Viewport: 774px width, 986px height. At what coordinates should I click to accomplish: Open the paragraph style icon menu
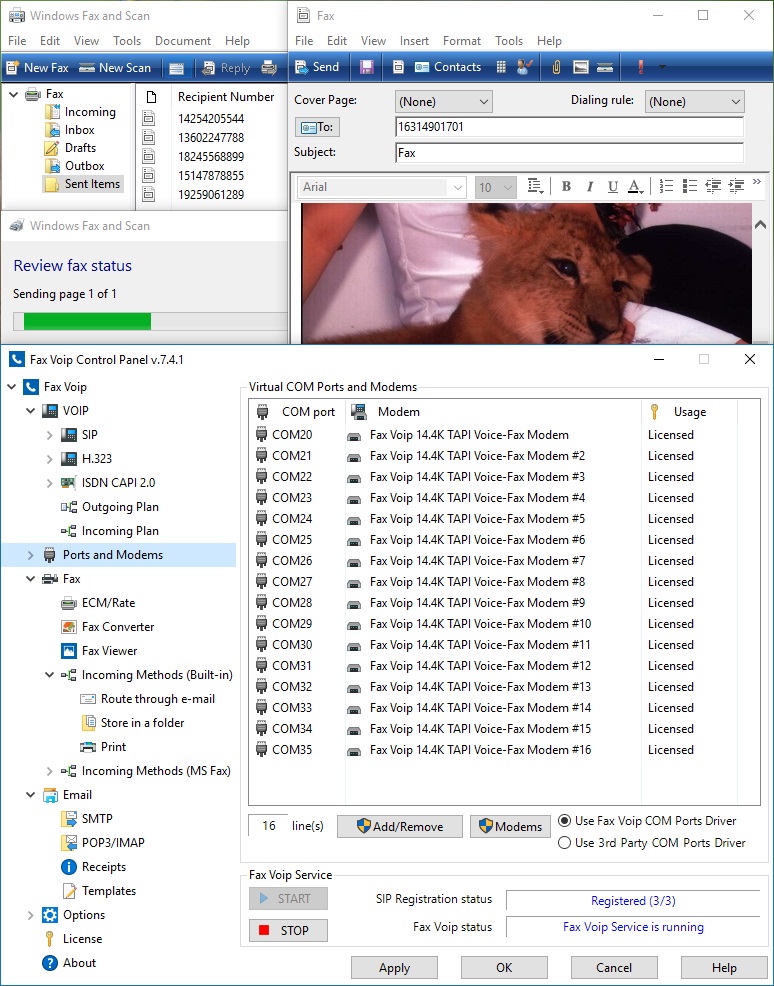[536, 186]
